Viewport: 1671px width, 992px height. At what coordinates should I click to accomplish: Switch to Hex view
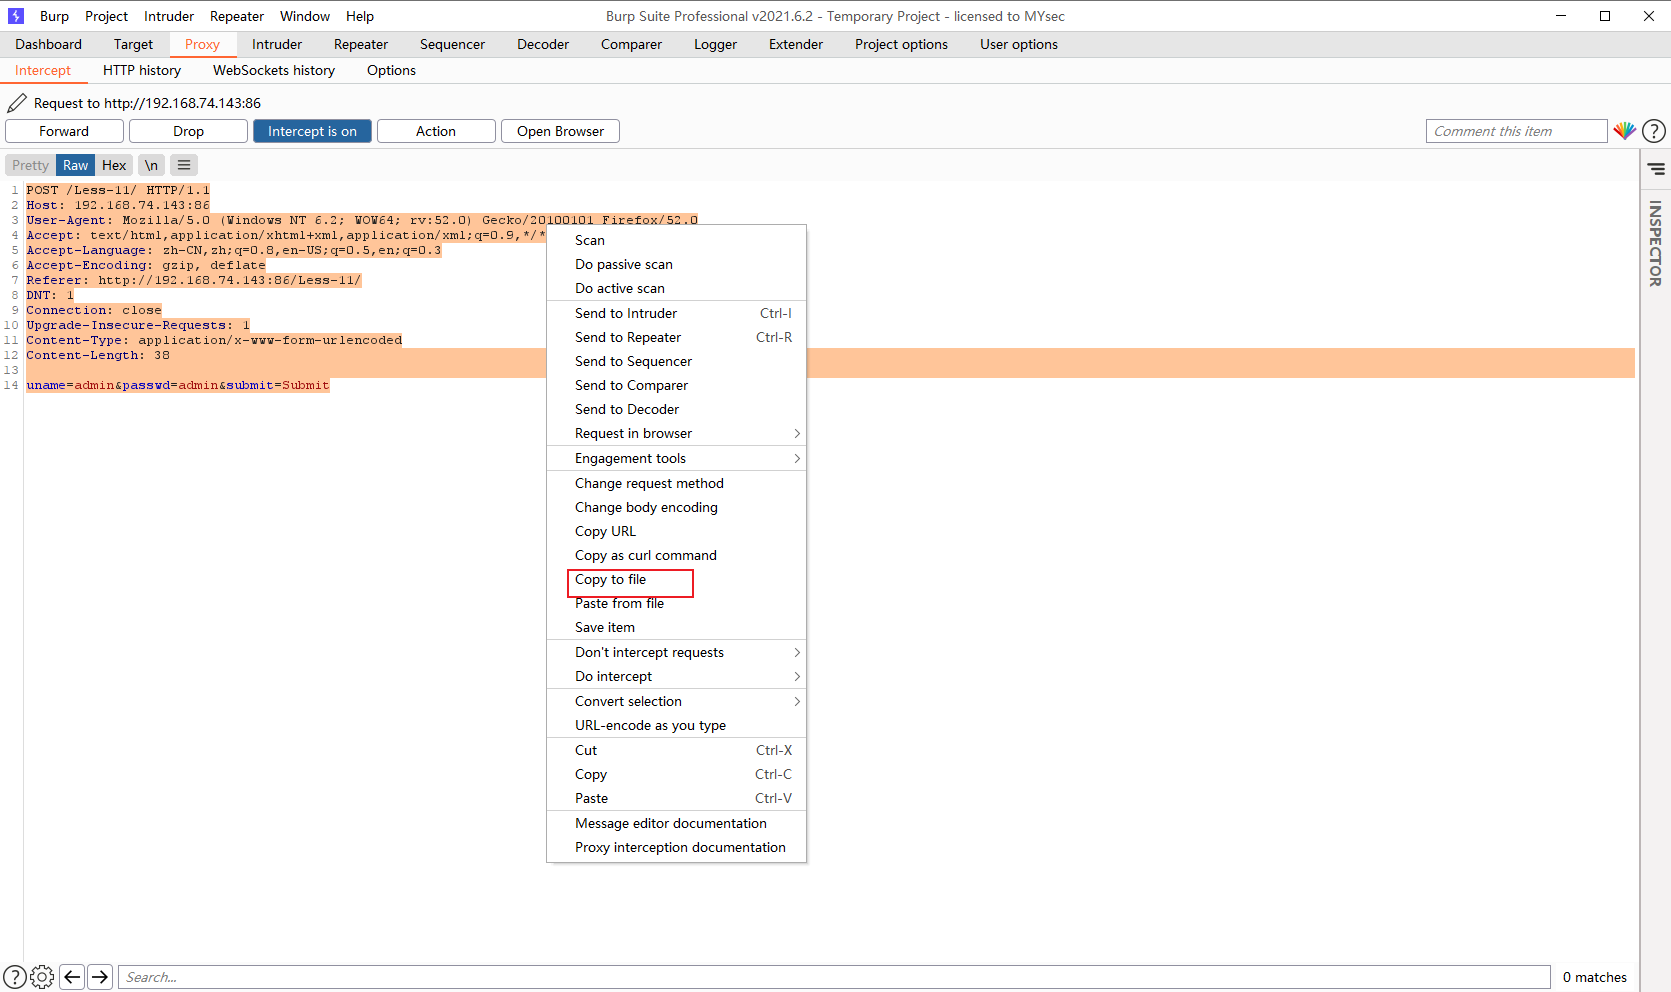114,165
